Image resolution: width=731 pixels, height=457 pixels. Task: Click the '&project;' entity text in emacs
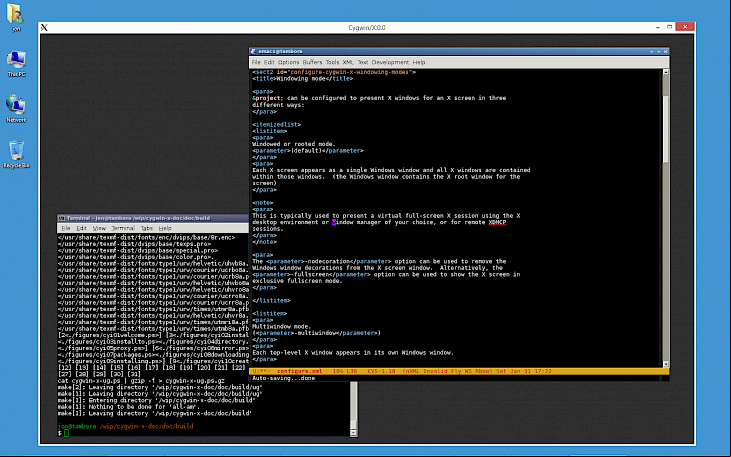pos(268,98)
